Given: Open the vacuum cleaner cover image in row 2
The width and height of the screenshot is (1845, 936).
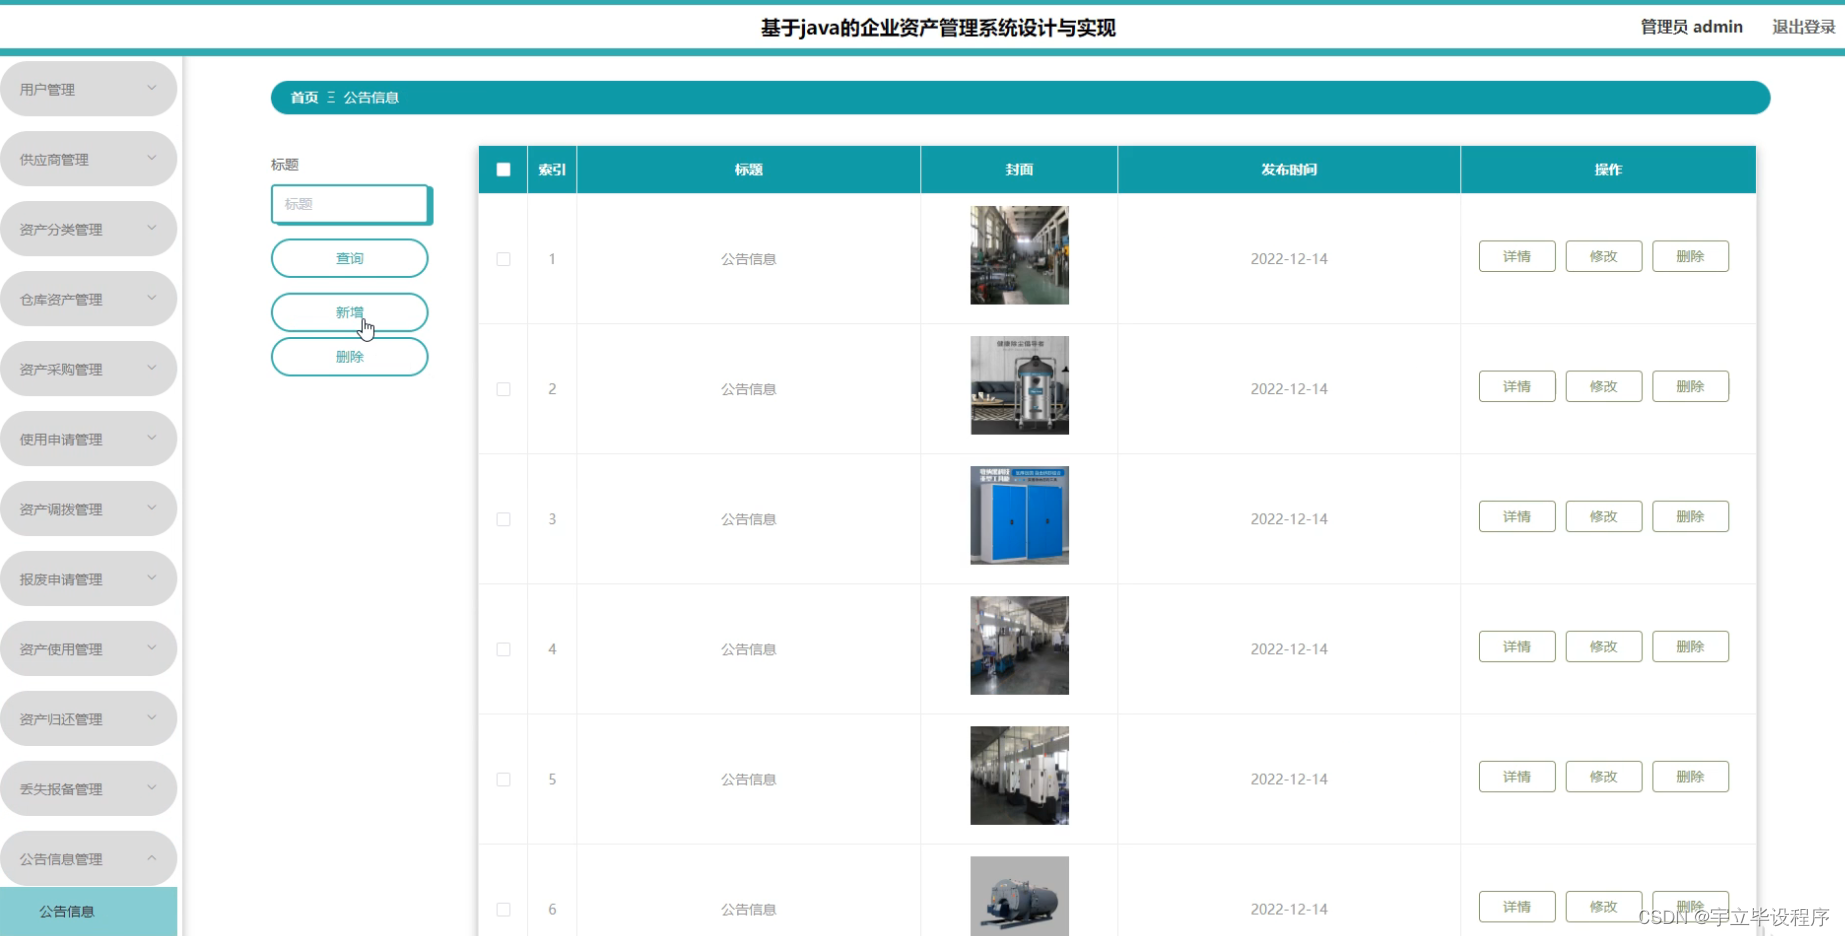Looking at the screenshot, I should [x=1019, y=385].
